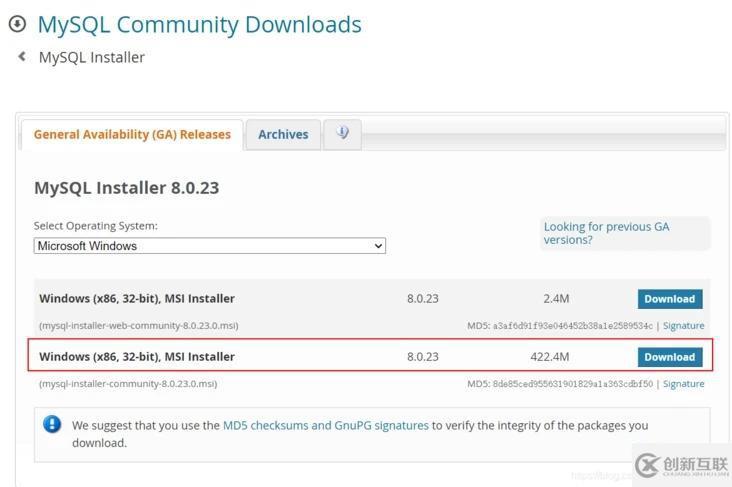Download the 422.4M community installer
Viewport: 732px width, 487px height.
(670, 357)
